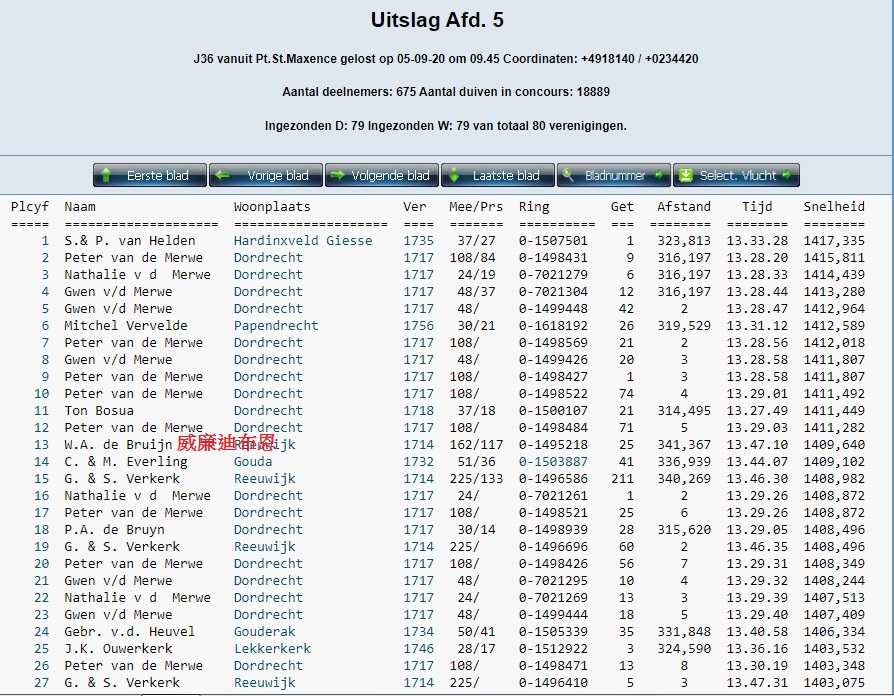Click the magnifier icon on Bladnummer
894x696 pixels.
pyautogui.click(x=569, y=176)
